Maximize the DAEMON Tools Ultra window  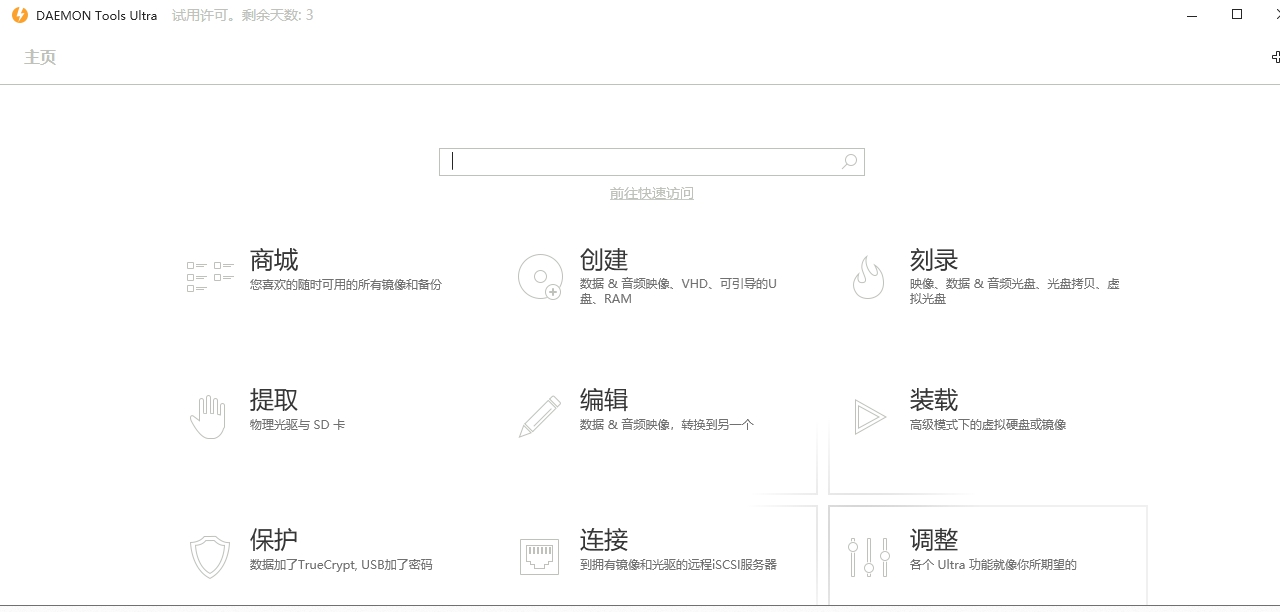click(1237, 14)
